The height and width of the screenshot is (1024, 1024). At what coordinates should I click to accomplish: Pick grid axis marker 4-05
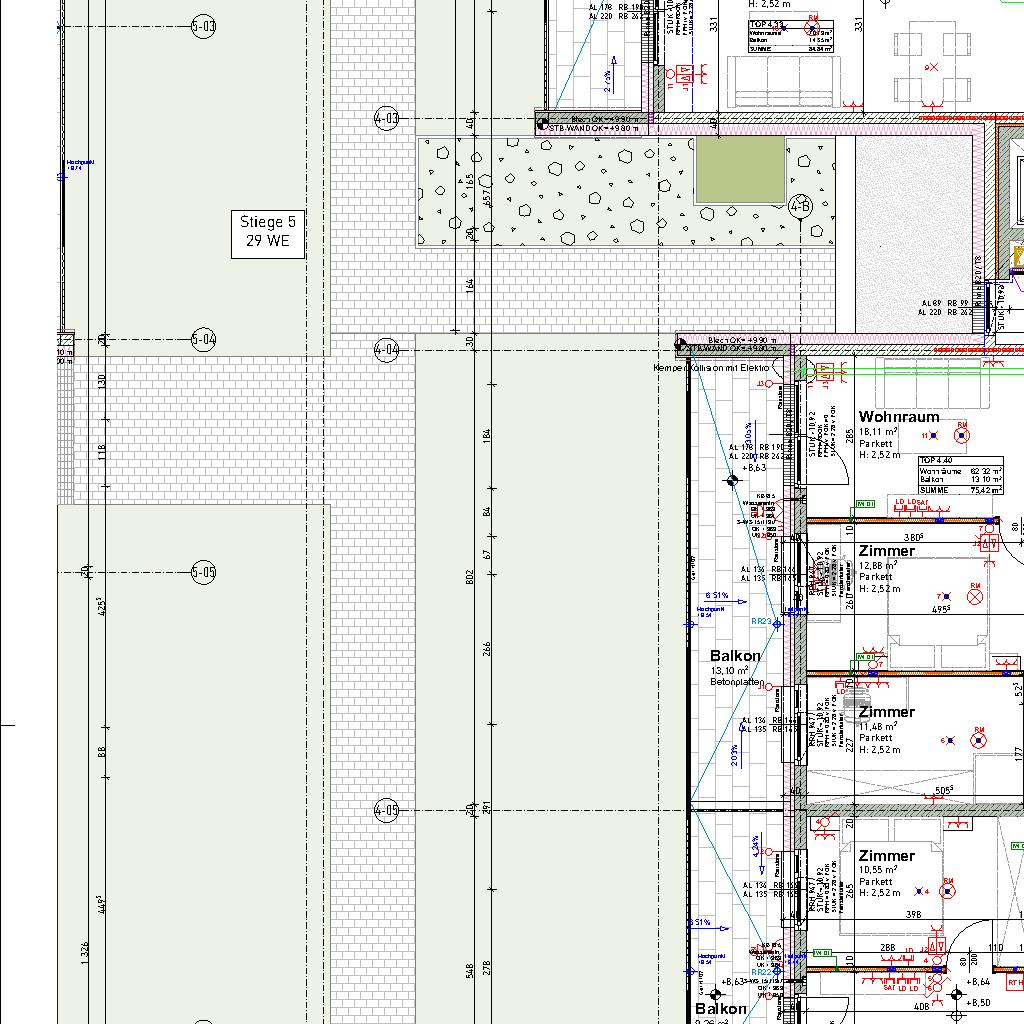(x=386, y=810)
